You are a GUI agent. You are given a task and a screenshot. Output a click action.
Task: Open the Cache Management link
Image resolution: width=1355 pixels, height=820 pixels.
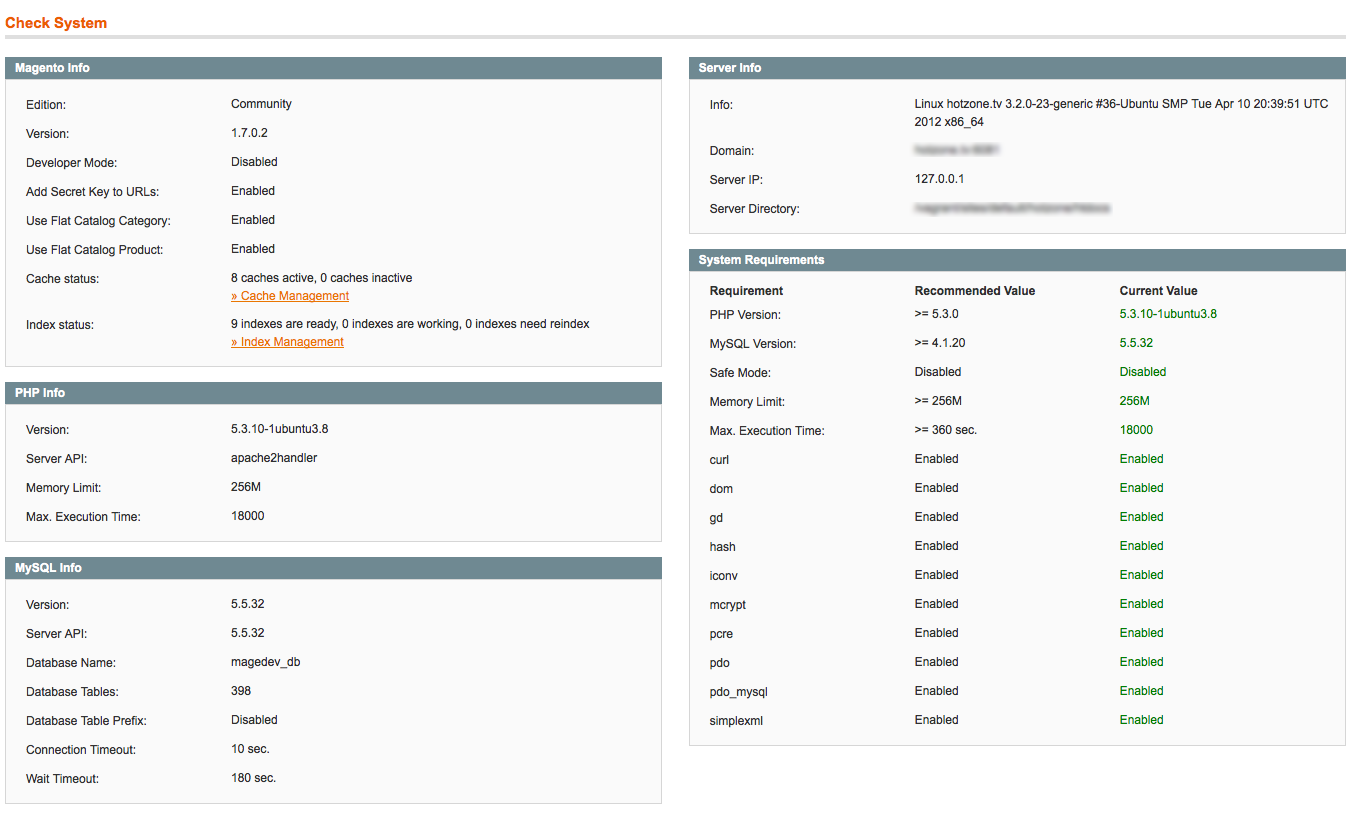[290, 296]
